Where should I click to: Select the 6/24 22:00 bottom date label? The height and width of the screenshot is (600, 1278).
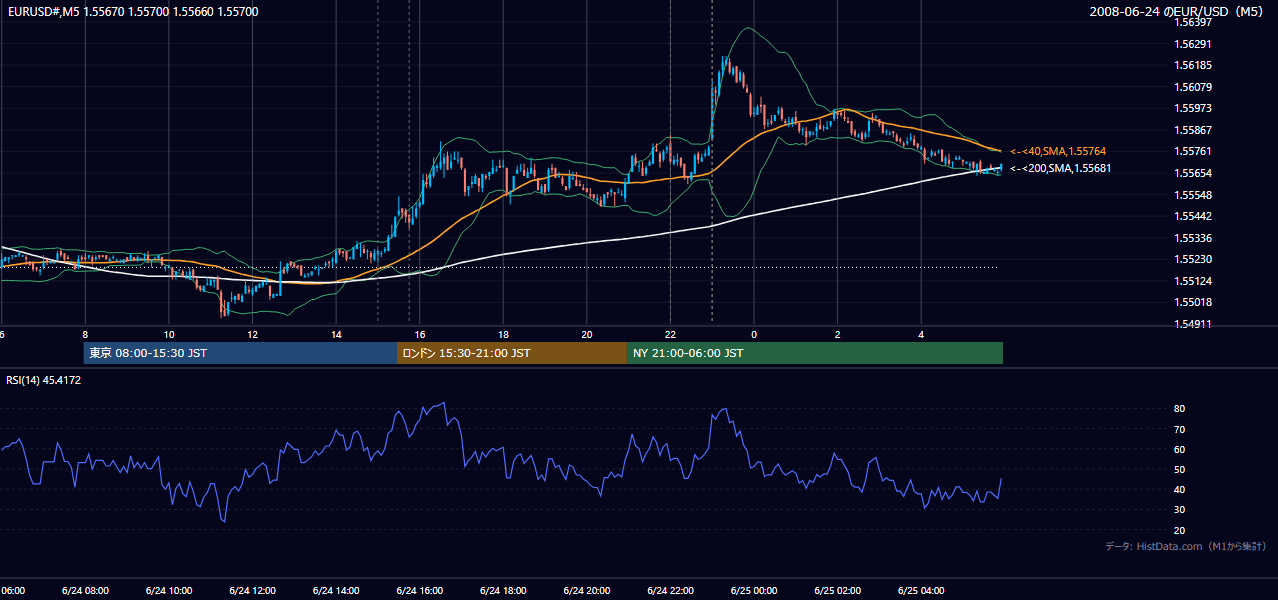click(670, 591)
